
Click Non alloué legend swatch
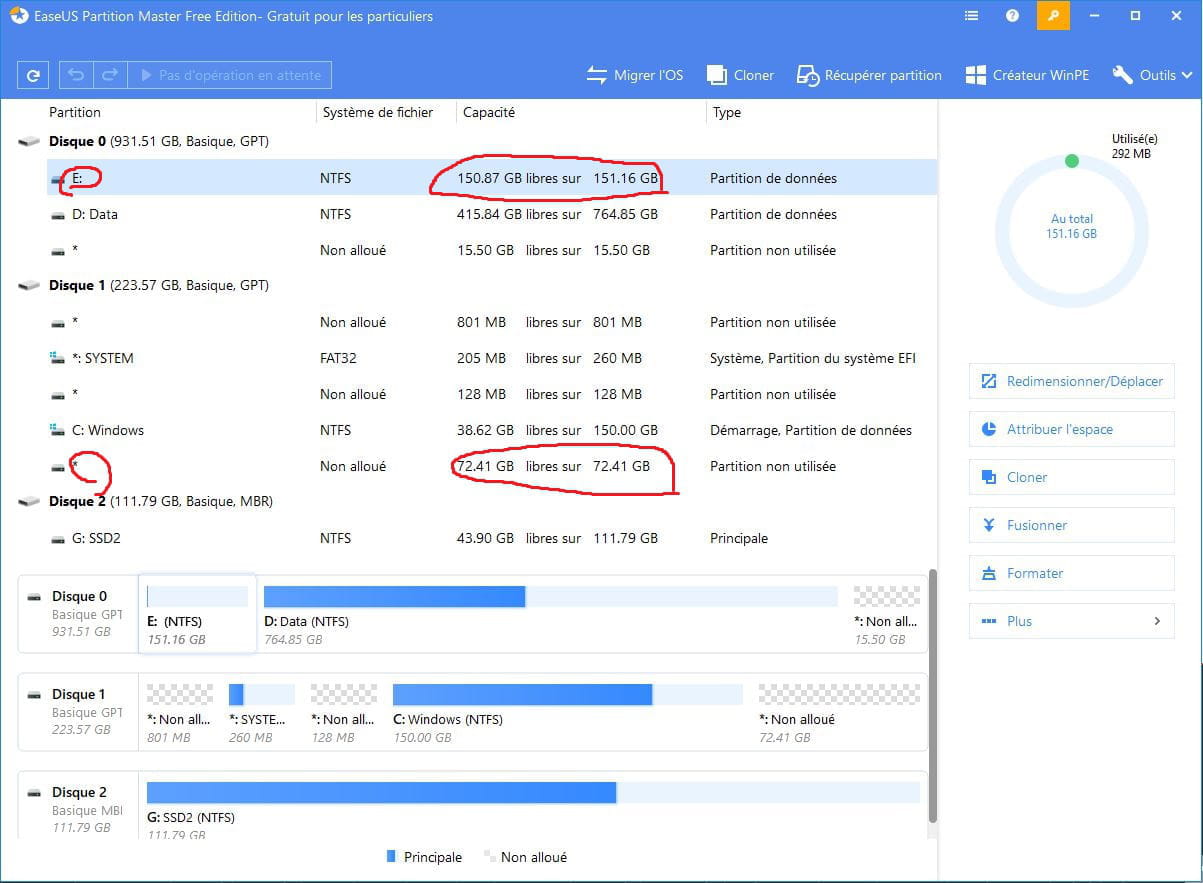pyautogui.click(x=489, y=857)
